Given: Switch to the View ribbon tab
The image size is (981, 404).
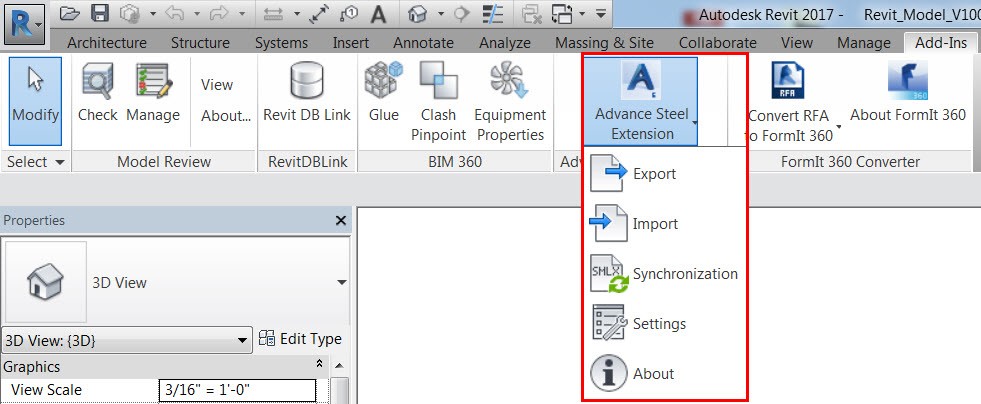Looking at the screenshot, I should pyautogui.click(x=797, y=43).
